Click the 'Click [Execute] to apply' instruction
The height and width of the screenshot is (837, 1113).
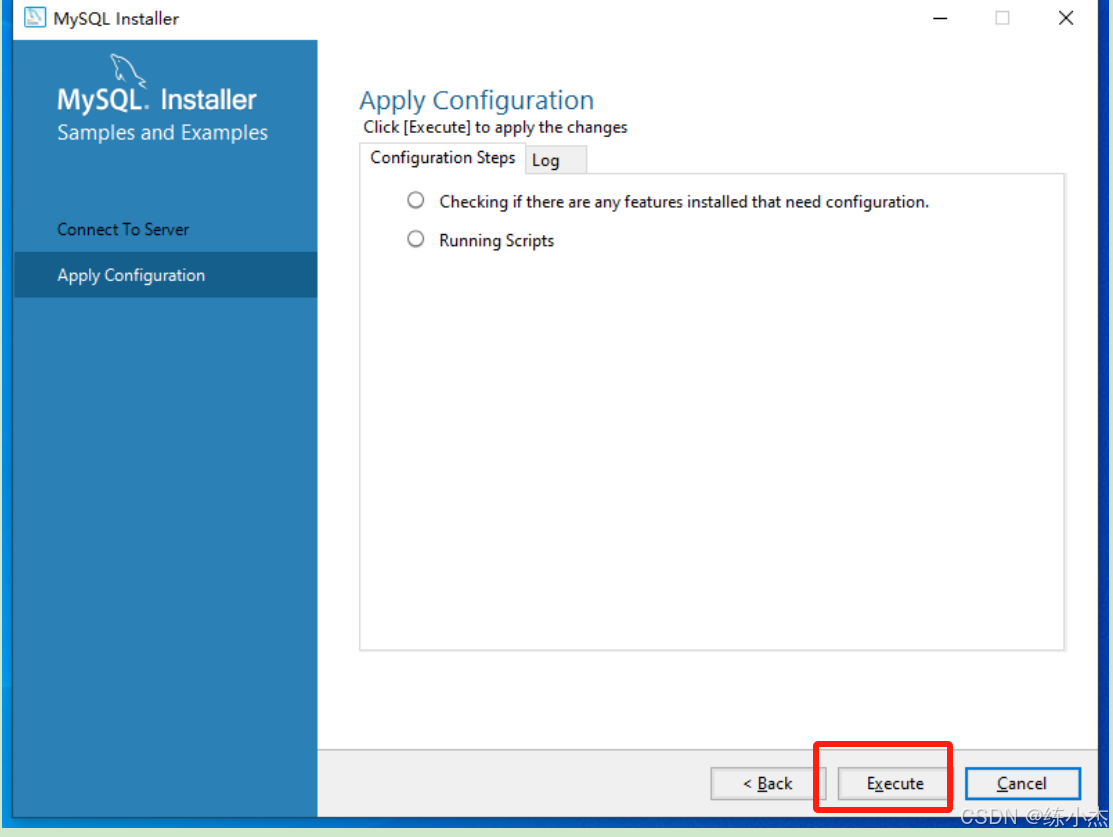[x=495, y=127]
